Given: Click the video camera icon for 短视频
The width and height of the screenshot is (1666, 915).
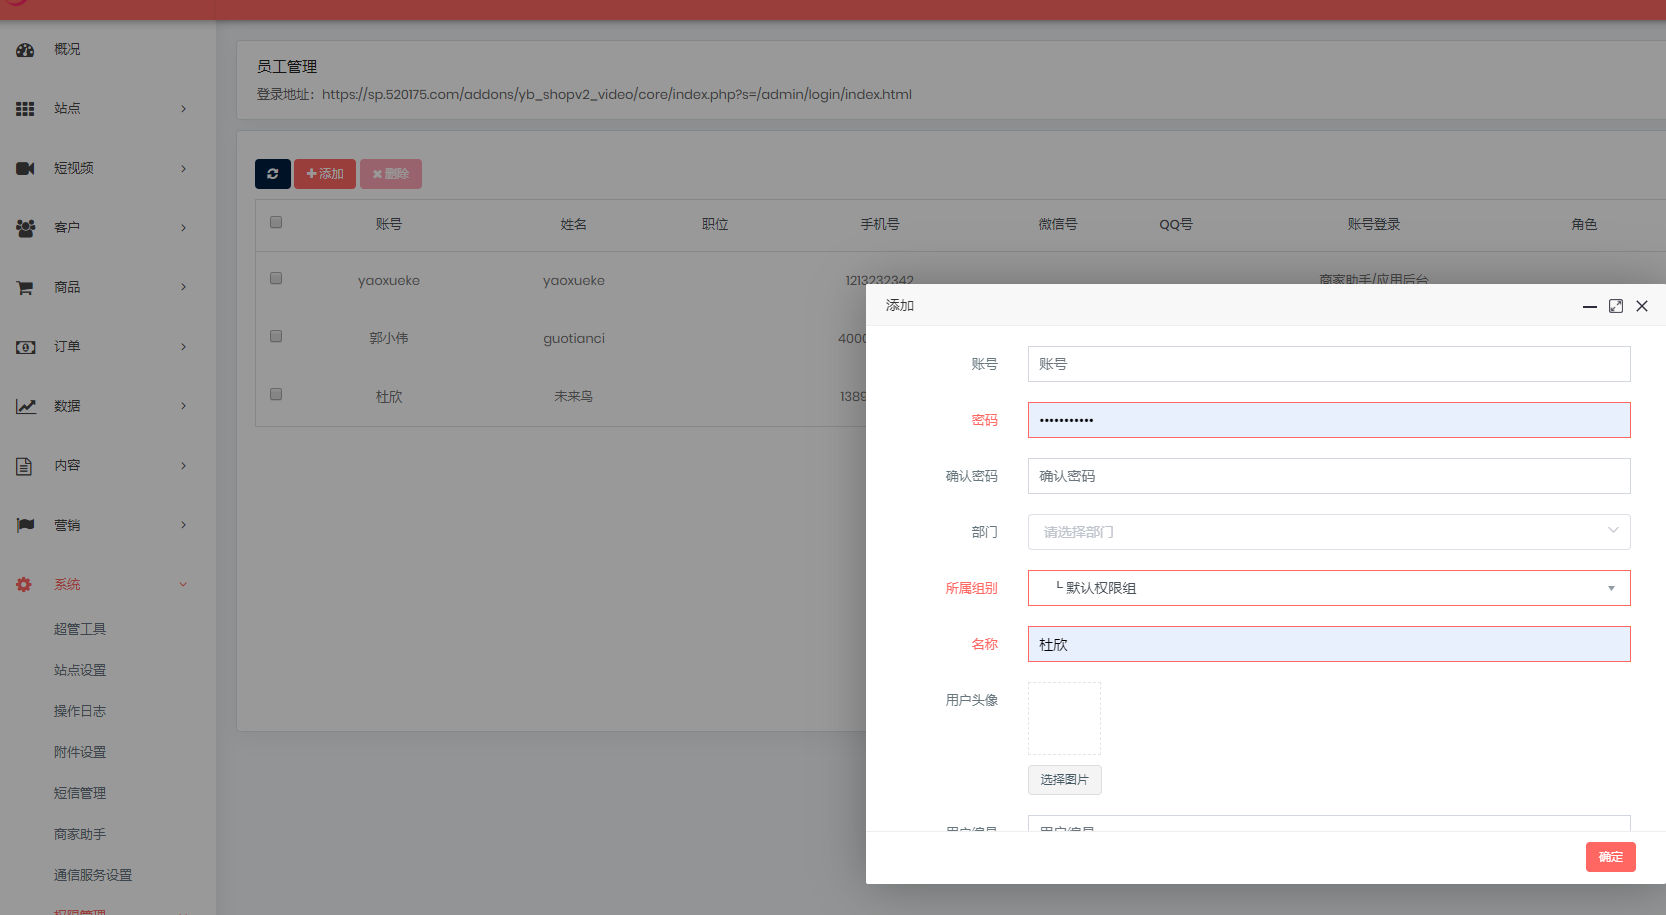Looking at the screenshot, I should point(25,168).
